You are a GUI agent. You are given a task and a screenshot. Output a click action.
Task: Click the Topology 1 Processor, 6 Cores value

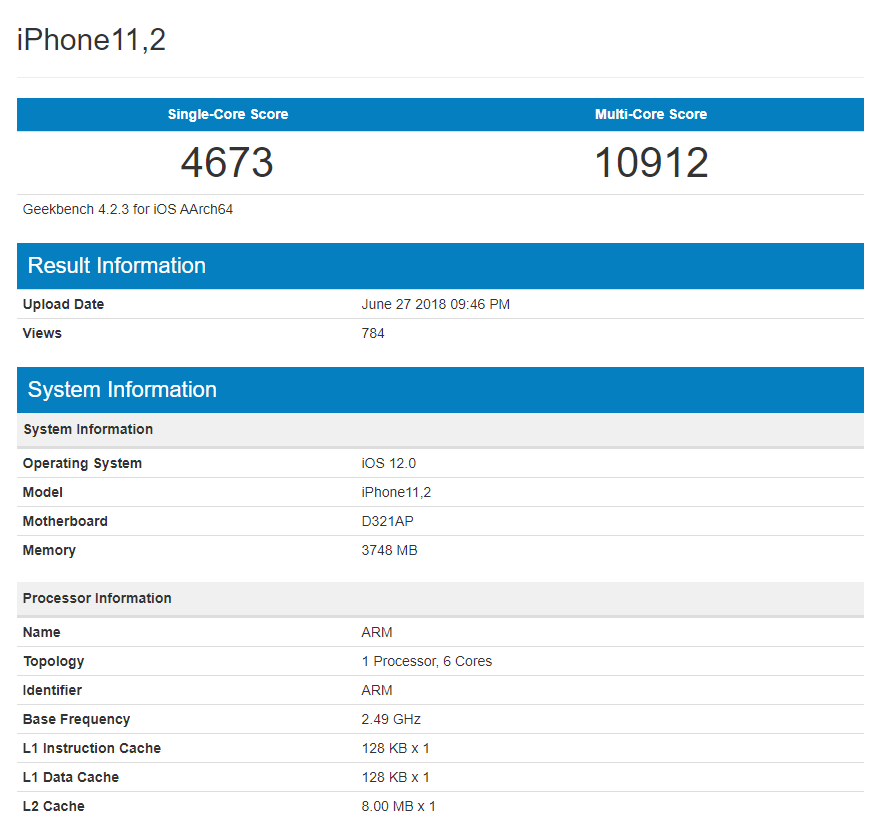(x=427, y=661)
